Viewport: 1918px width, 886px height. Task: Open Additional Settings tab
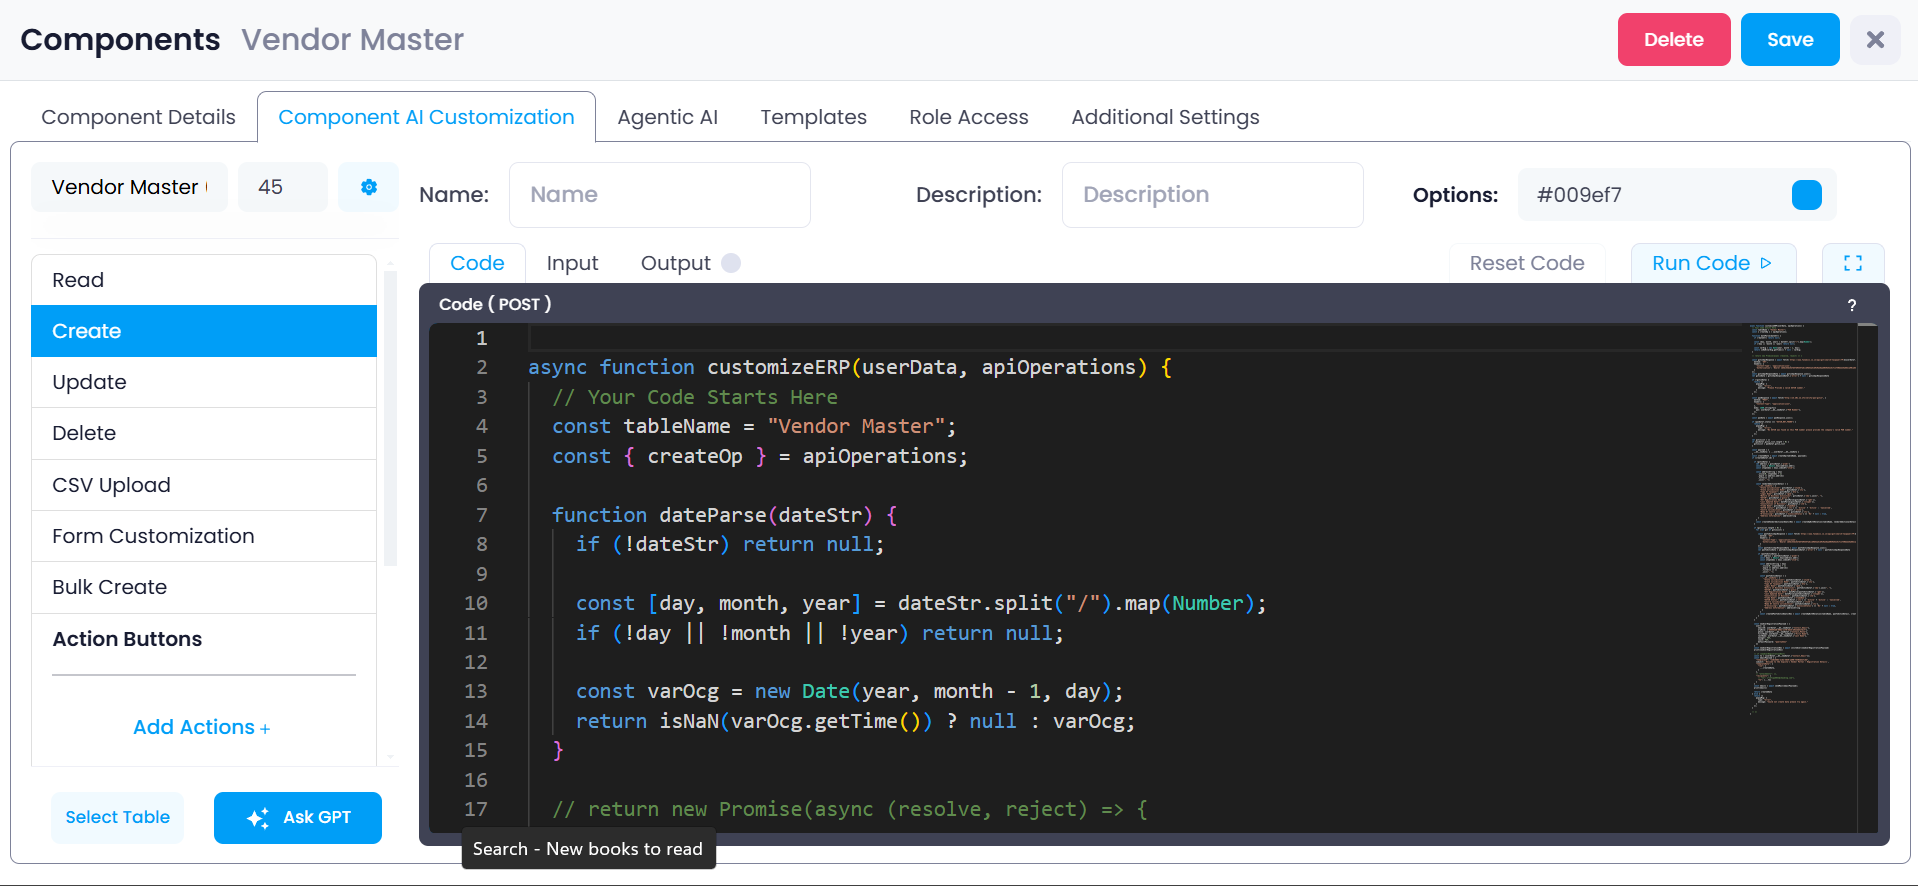tap(1165, 117)
